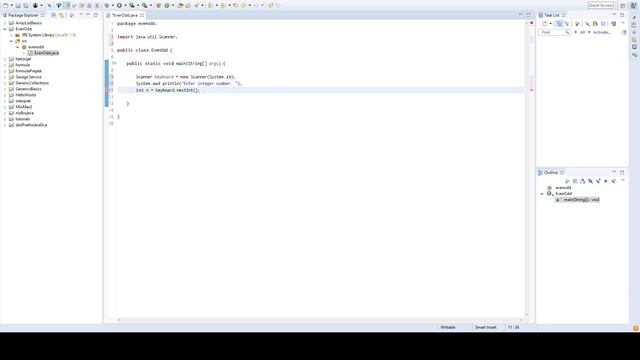The height and width of the screenshot is (360, 640).
Task: Click the Coverage launch toolbar icon
Action: pyautogui.click(x=132, y=5)
